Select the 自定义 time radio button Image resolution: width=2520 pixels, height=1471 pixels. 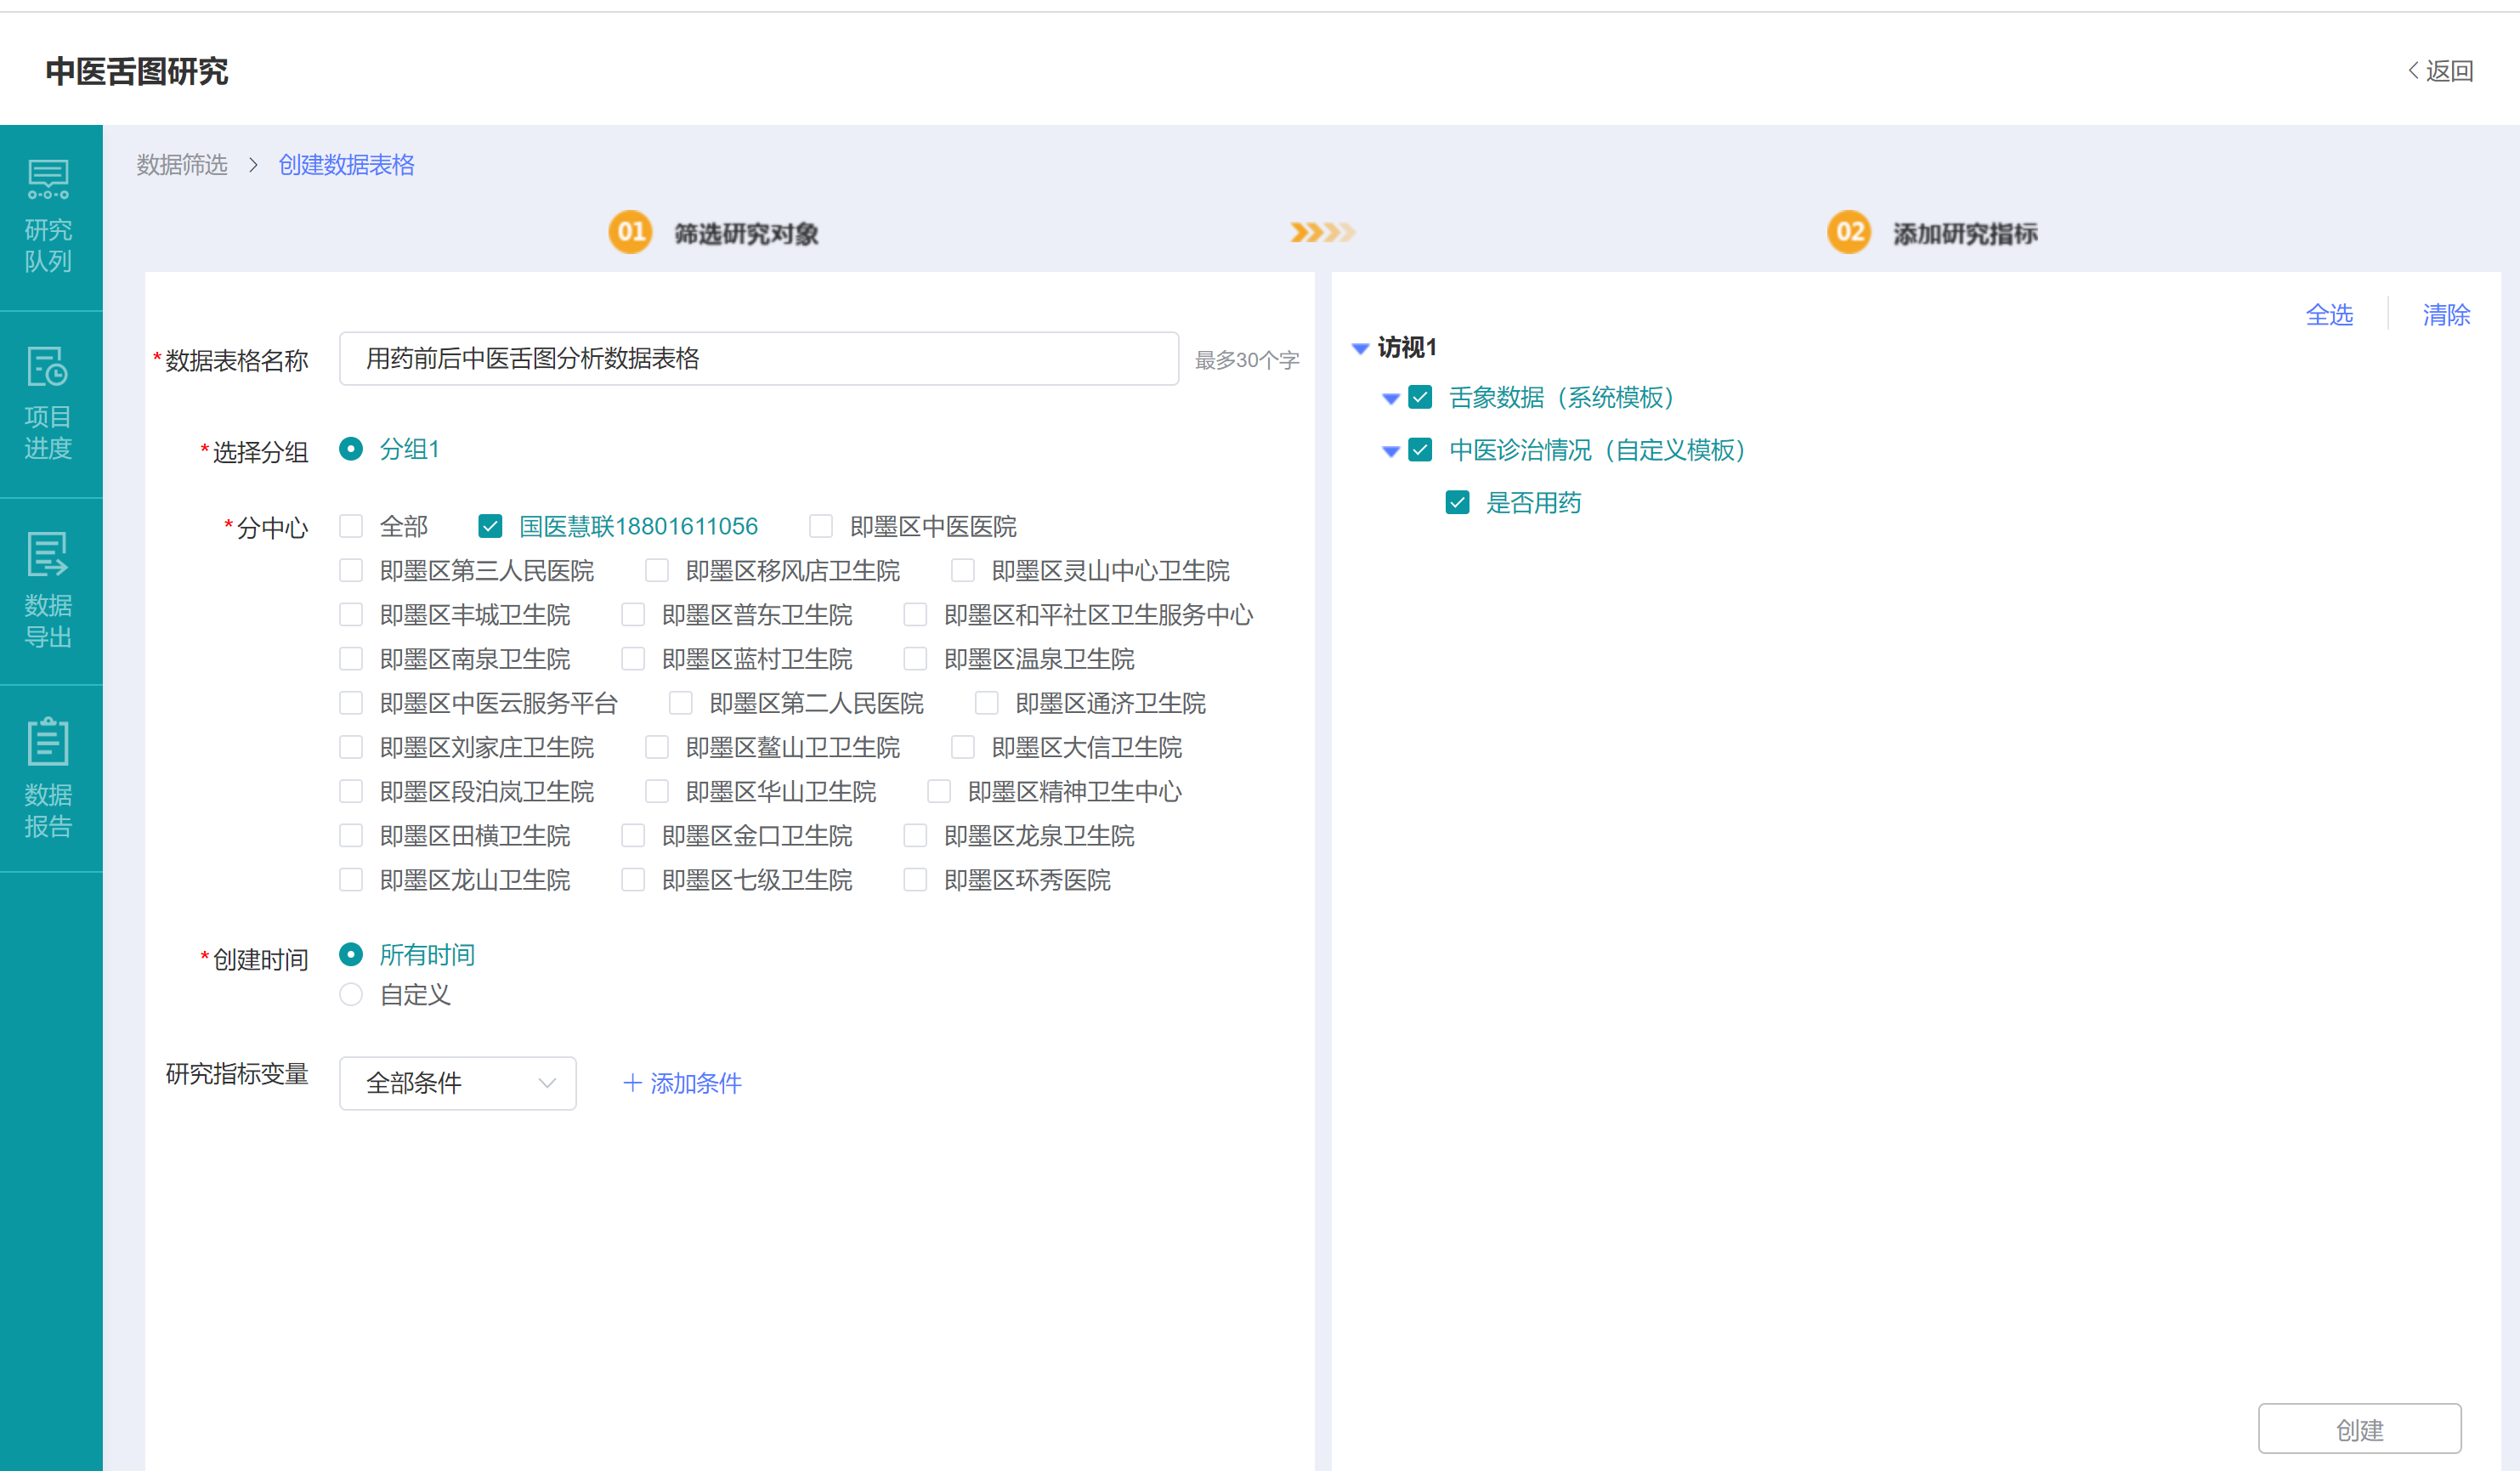[351, 995]
